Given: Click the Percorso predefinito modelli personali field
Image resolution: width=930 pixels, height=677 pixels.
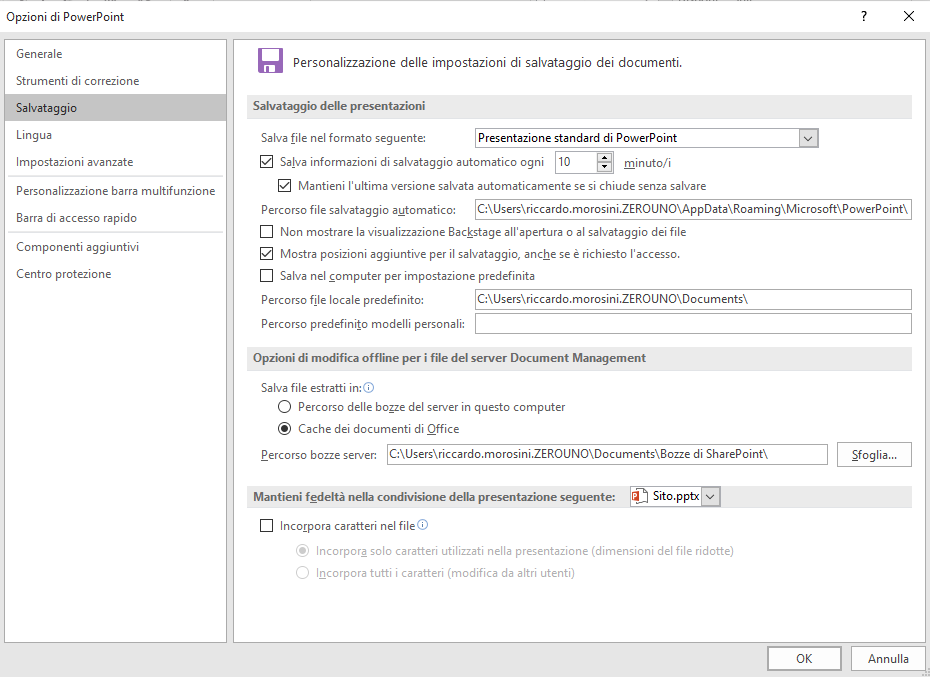Looking at the screenshot, I should pyautogui.click(x=693, y=324).
